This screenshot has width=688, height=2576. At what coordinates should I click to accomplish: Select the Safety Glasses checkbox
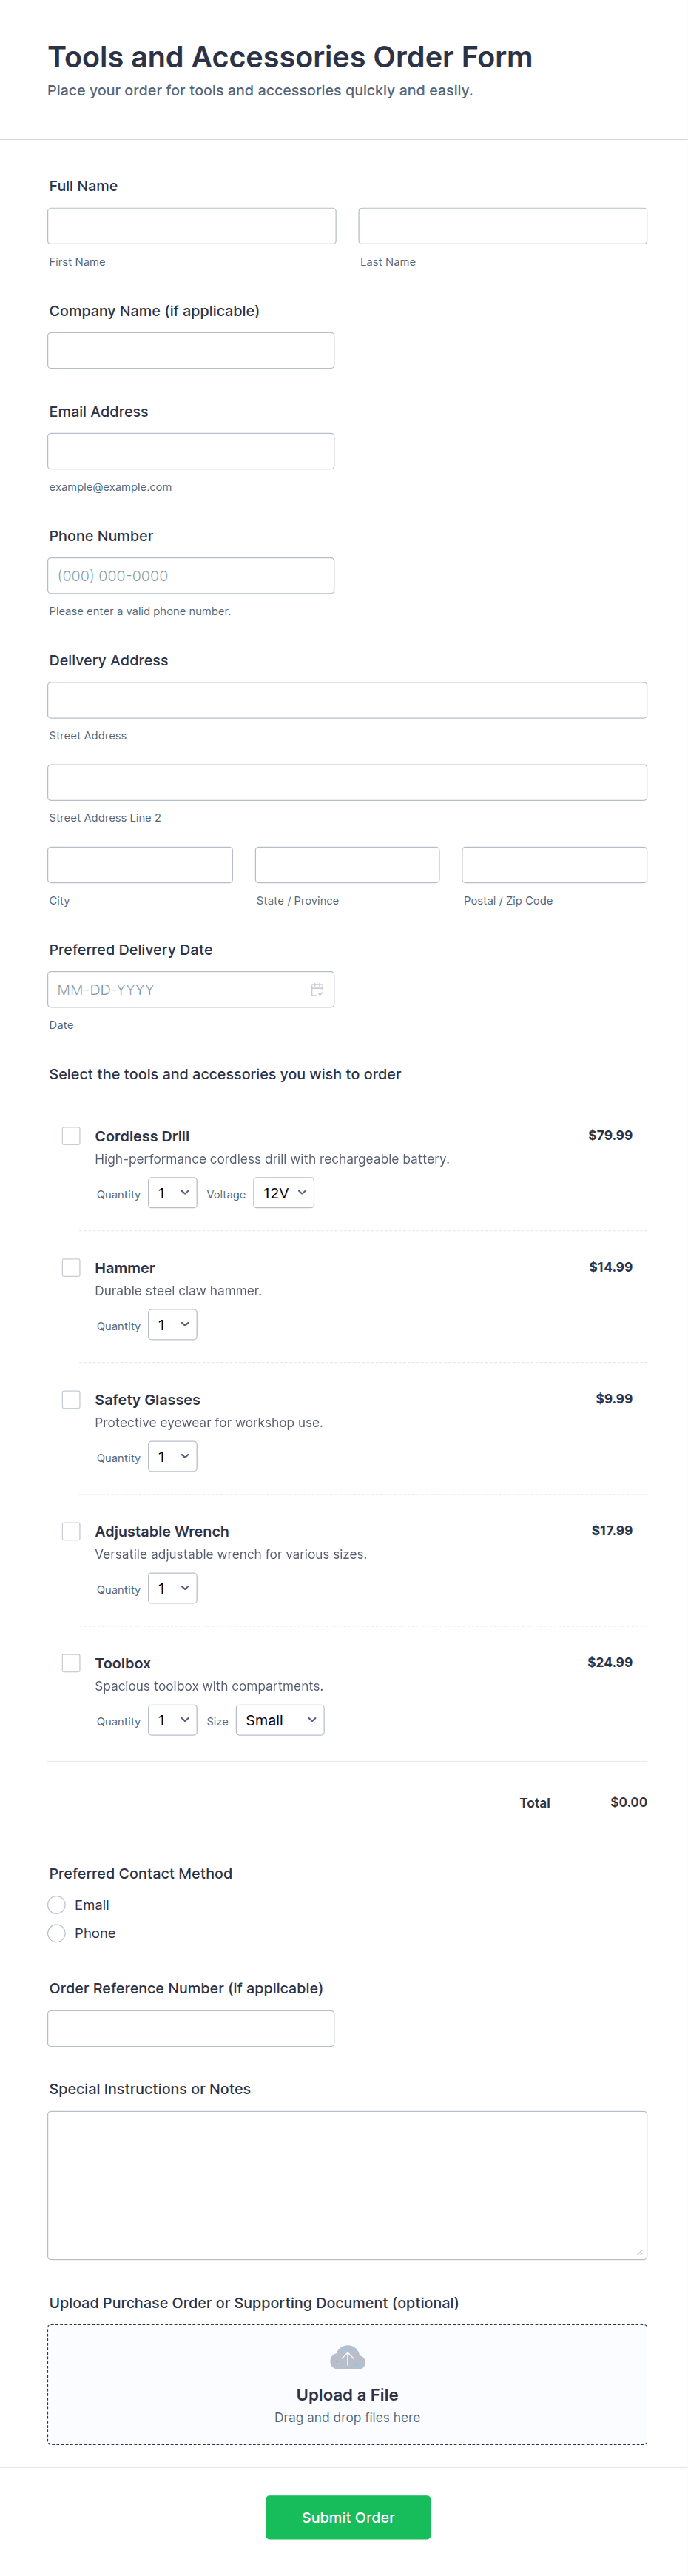click(x=71, y=1399)
